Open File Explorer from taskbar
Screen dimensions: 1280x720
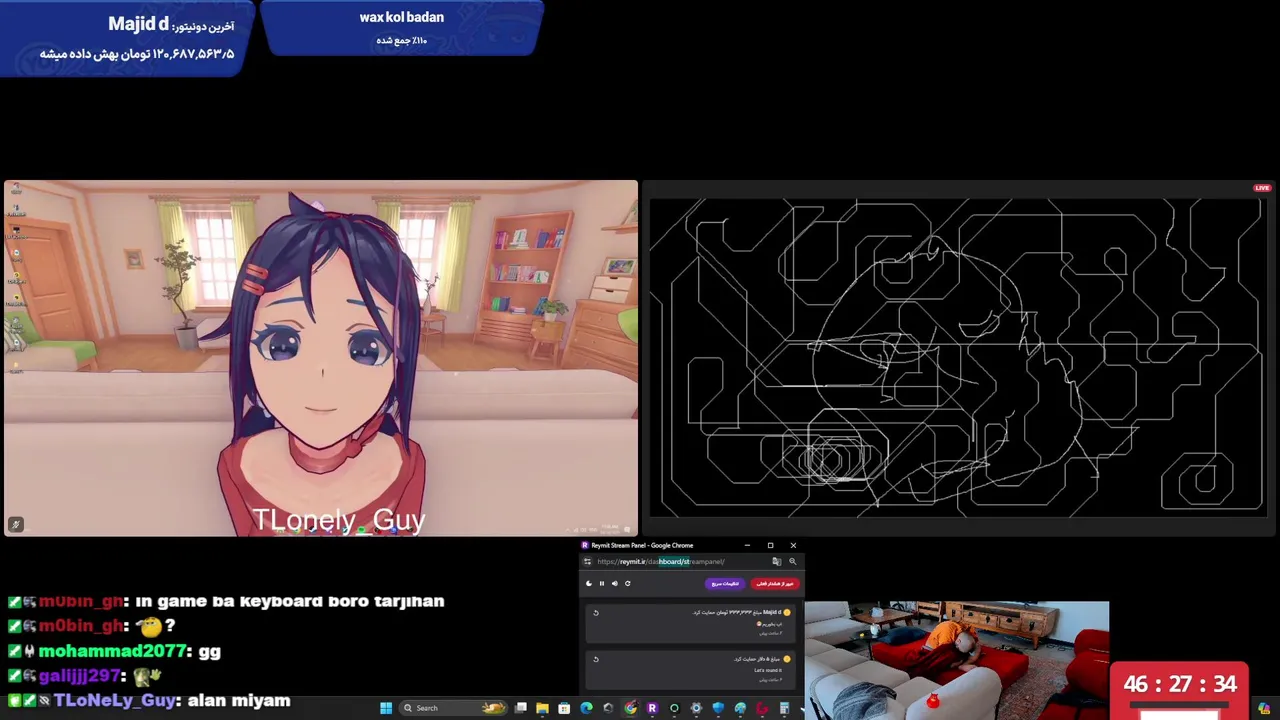click(543, 708)
